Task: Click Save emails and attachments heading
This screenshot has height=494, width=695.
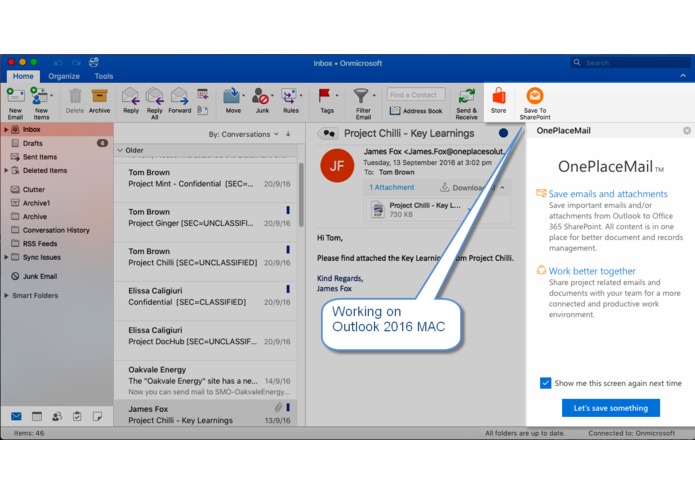Action: [x=608, y=194]
